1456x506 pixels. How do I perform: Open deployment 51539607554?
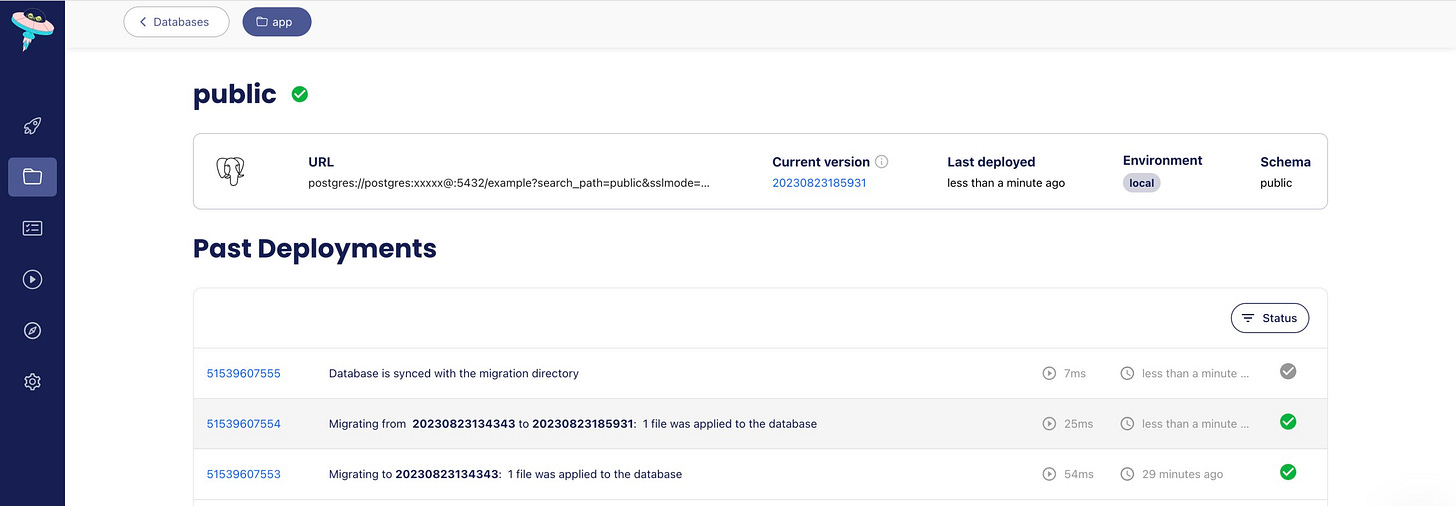click(244, 424)
